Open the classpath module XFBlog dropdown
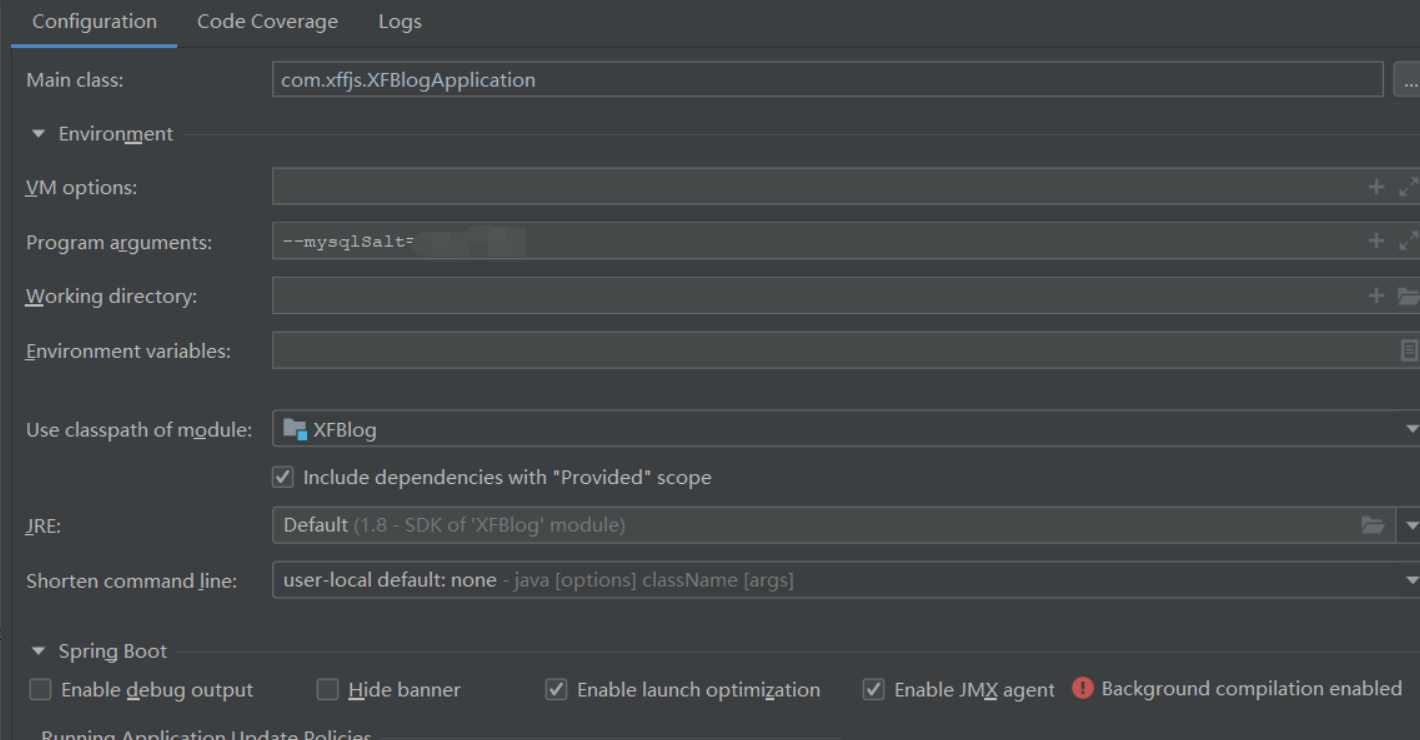Viewport: 1420px width, 740px height. 1410,430
